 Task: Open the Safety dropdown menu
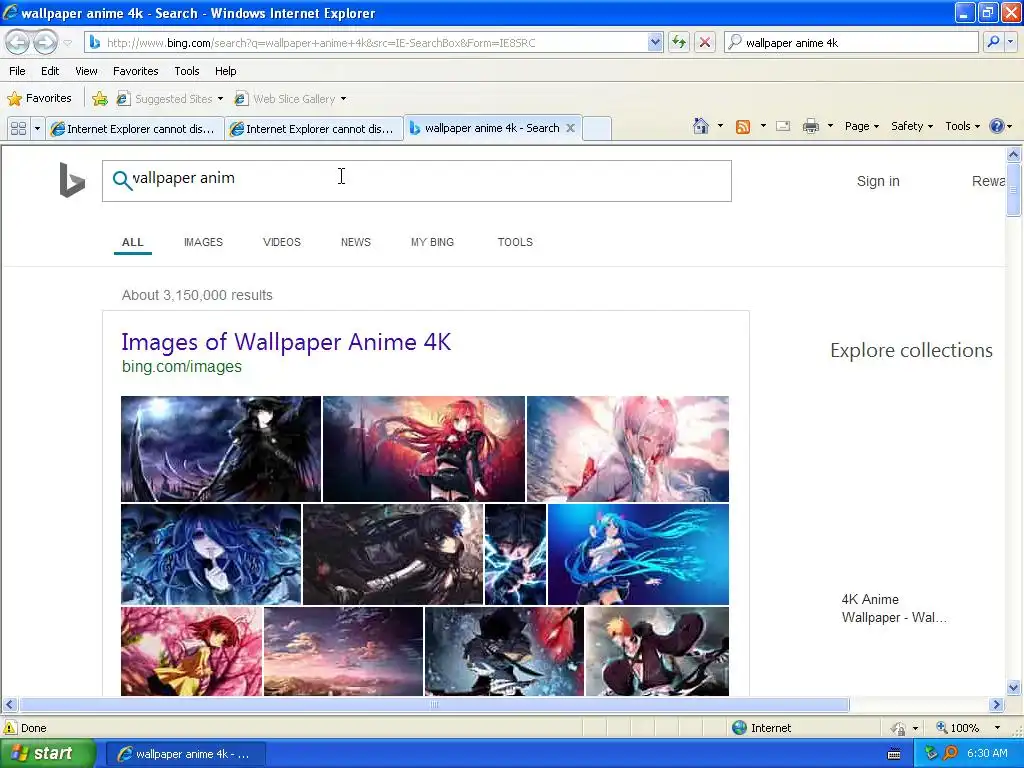pos(912,126)
